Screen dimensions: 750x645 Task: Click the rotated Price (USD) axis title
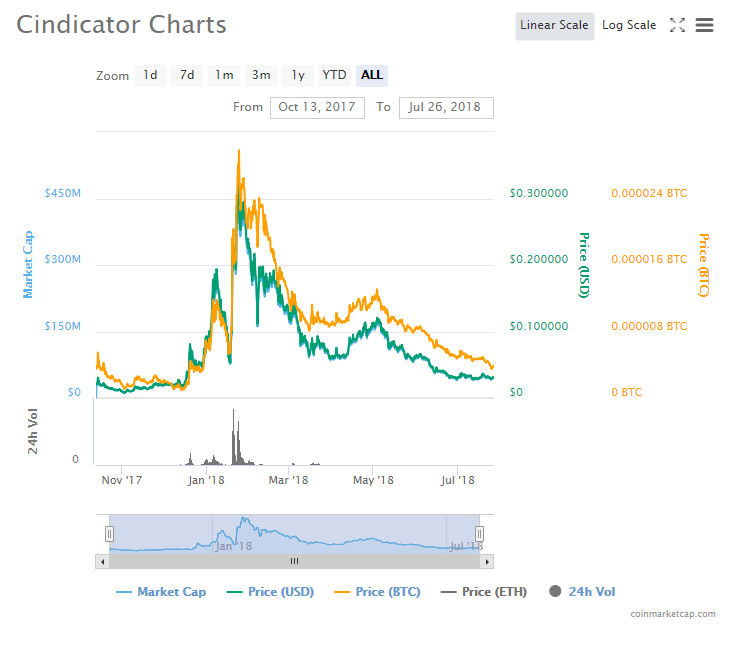click(584, 265)
